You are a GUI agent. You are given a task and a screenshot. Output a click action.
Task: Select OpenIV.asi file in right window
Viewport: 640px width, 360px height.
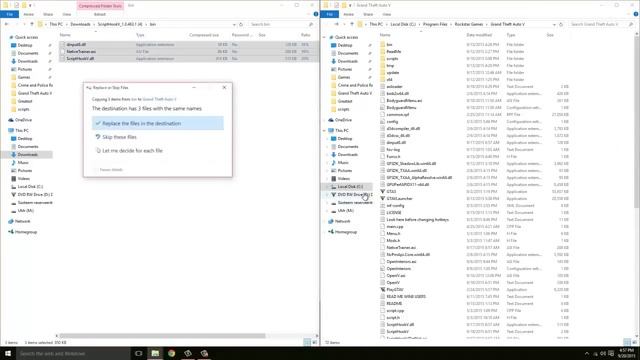tap(396, 276)
